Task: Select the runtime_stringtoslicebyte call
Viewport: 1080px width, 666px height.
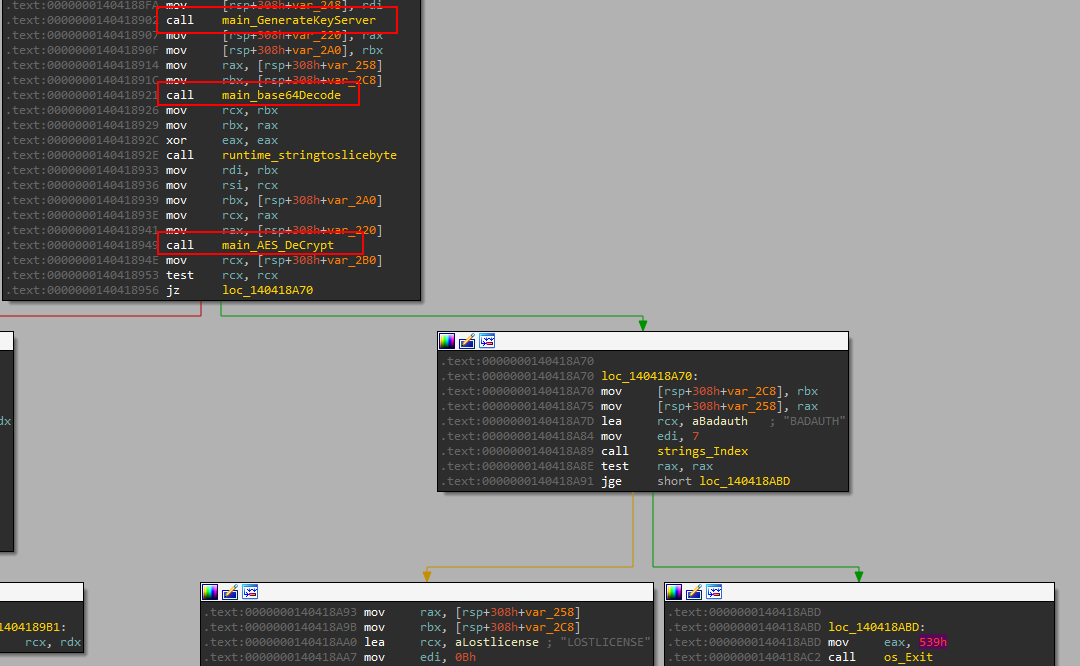Action: 309,155
